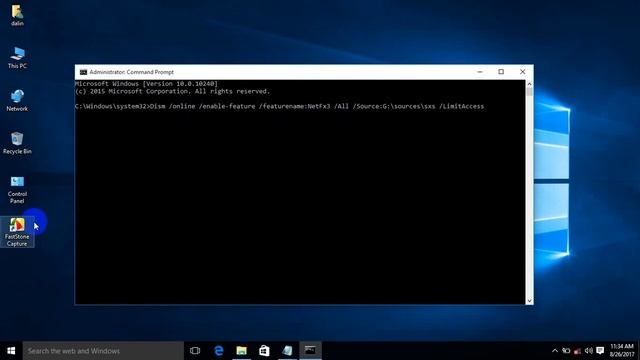Select the Control Panel desktop icon

(17, 189)
